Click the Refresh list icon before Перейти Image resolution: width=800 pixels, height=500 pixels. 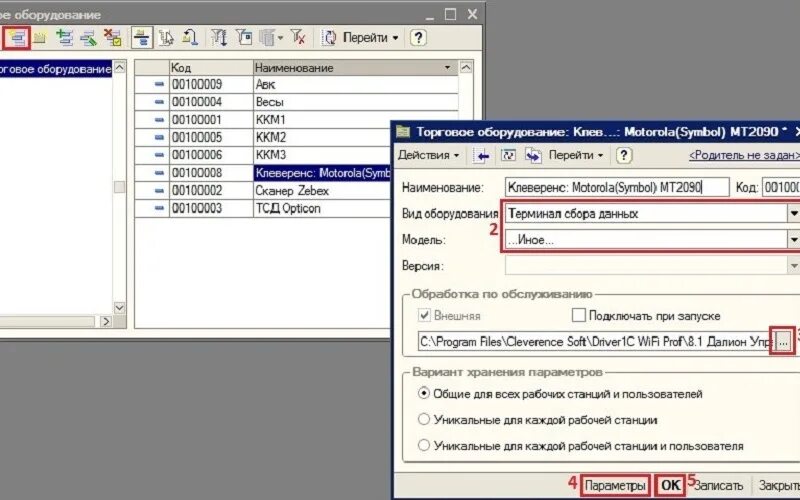click(x=330, y=38)
